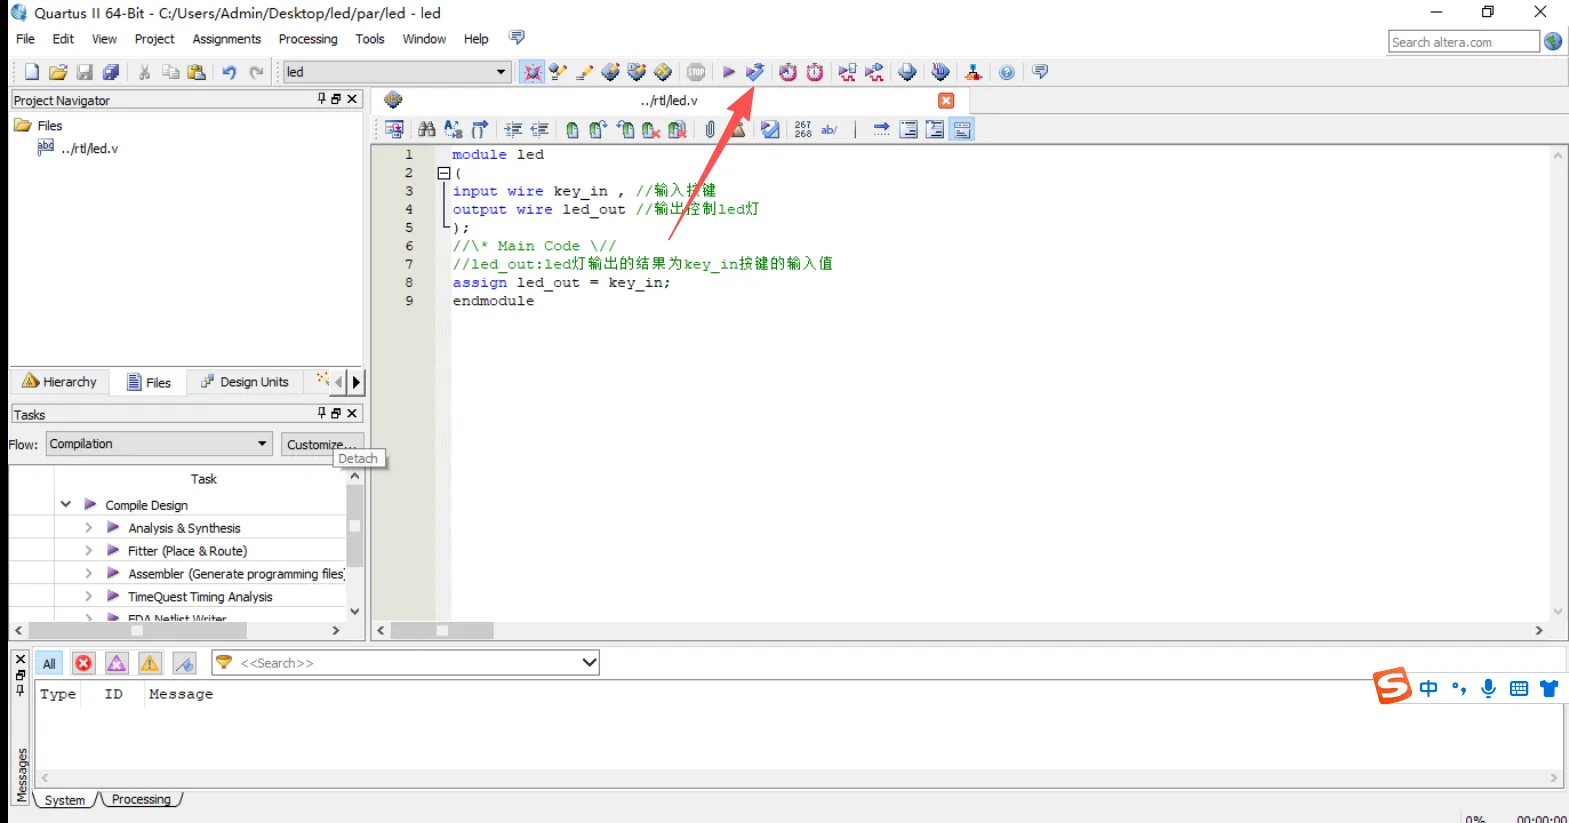Viewport: 1569px width, 823px height.
Task: Close the Tasks panel
Action: [352, 413]
